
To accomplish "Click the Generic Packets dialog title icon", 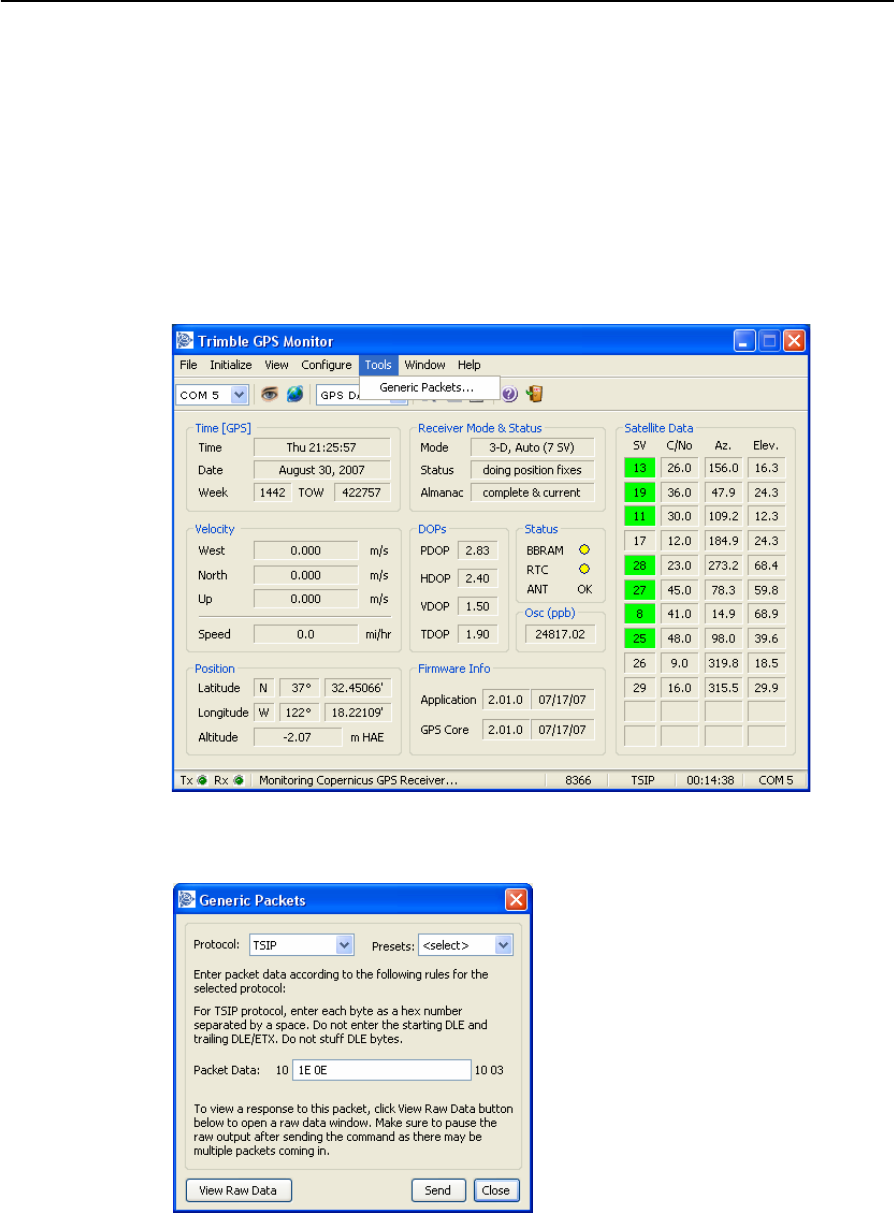I will pos(187,899).
